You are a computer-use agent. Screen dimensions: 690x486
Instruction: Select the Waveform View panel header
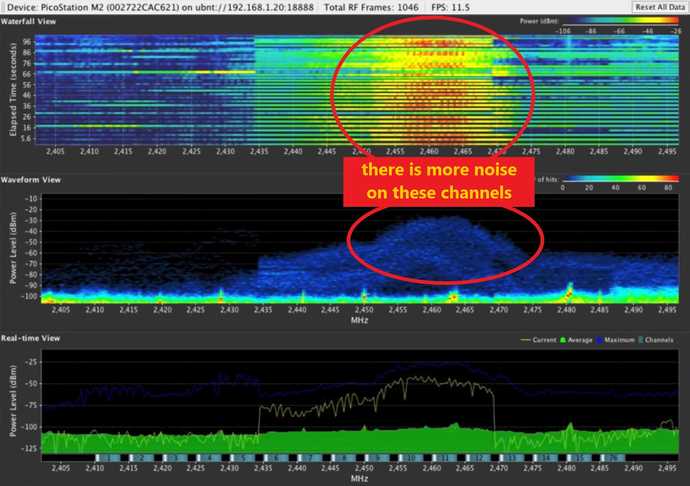click(x=28, y=180)
